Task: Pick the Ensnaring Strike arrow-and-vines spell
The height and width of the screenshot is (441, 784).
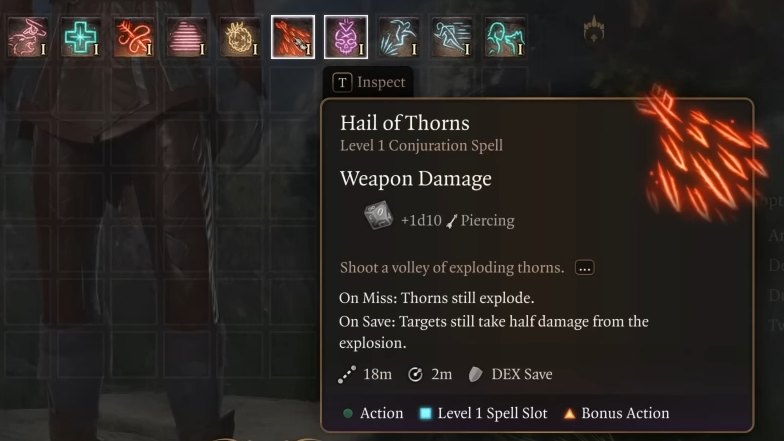Action: pos(134,37)
